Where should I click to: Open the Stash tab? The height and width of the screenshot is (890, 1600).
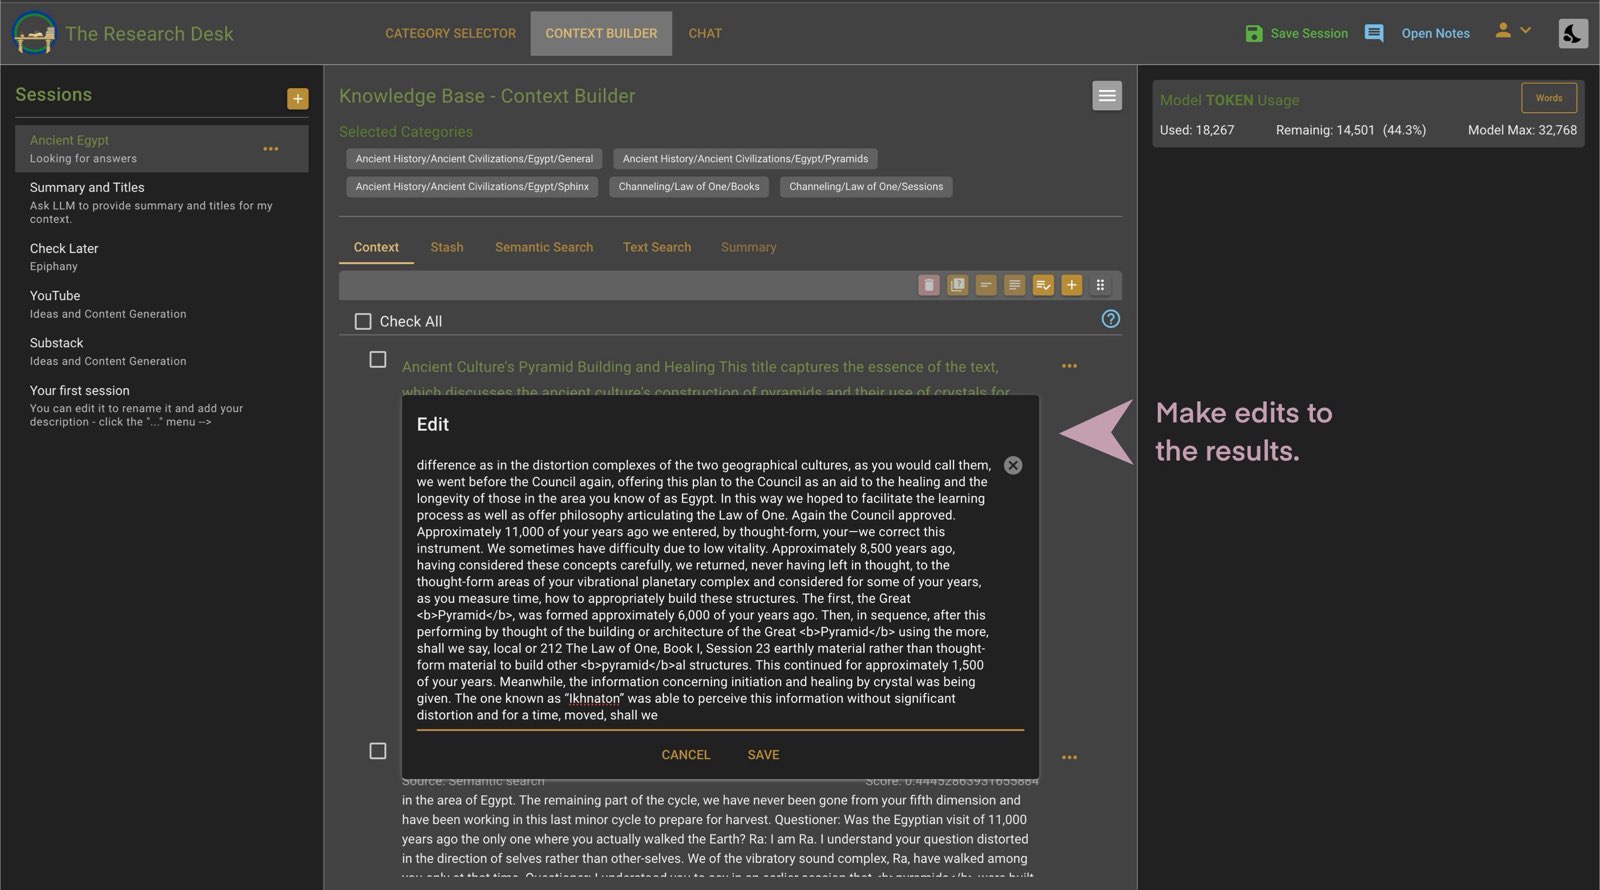[x=447, y=247]
